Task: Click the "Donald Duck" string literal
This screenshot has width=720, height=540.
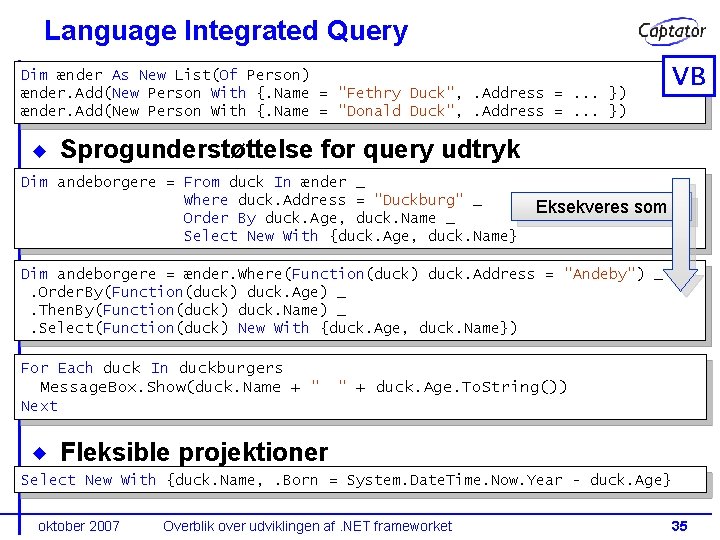Action: (396, 111)
